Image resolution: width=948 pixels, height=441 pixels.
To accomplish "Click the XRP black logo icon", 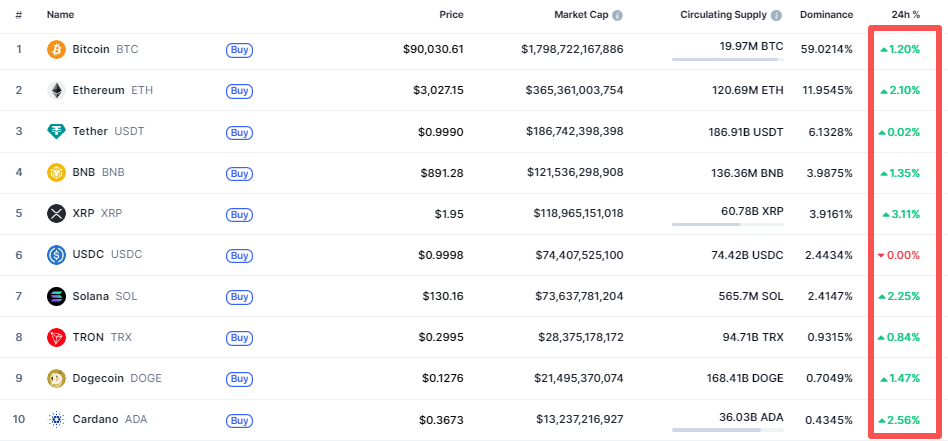I will [56, 213].
